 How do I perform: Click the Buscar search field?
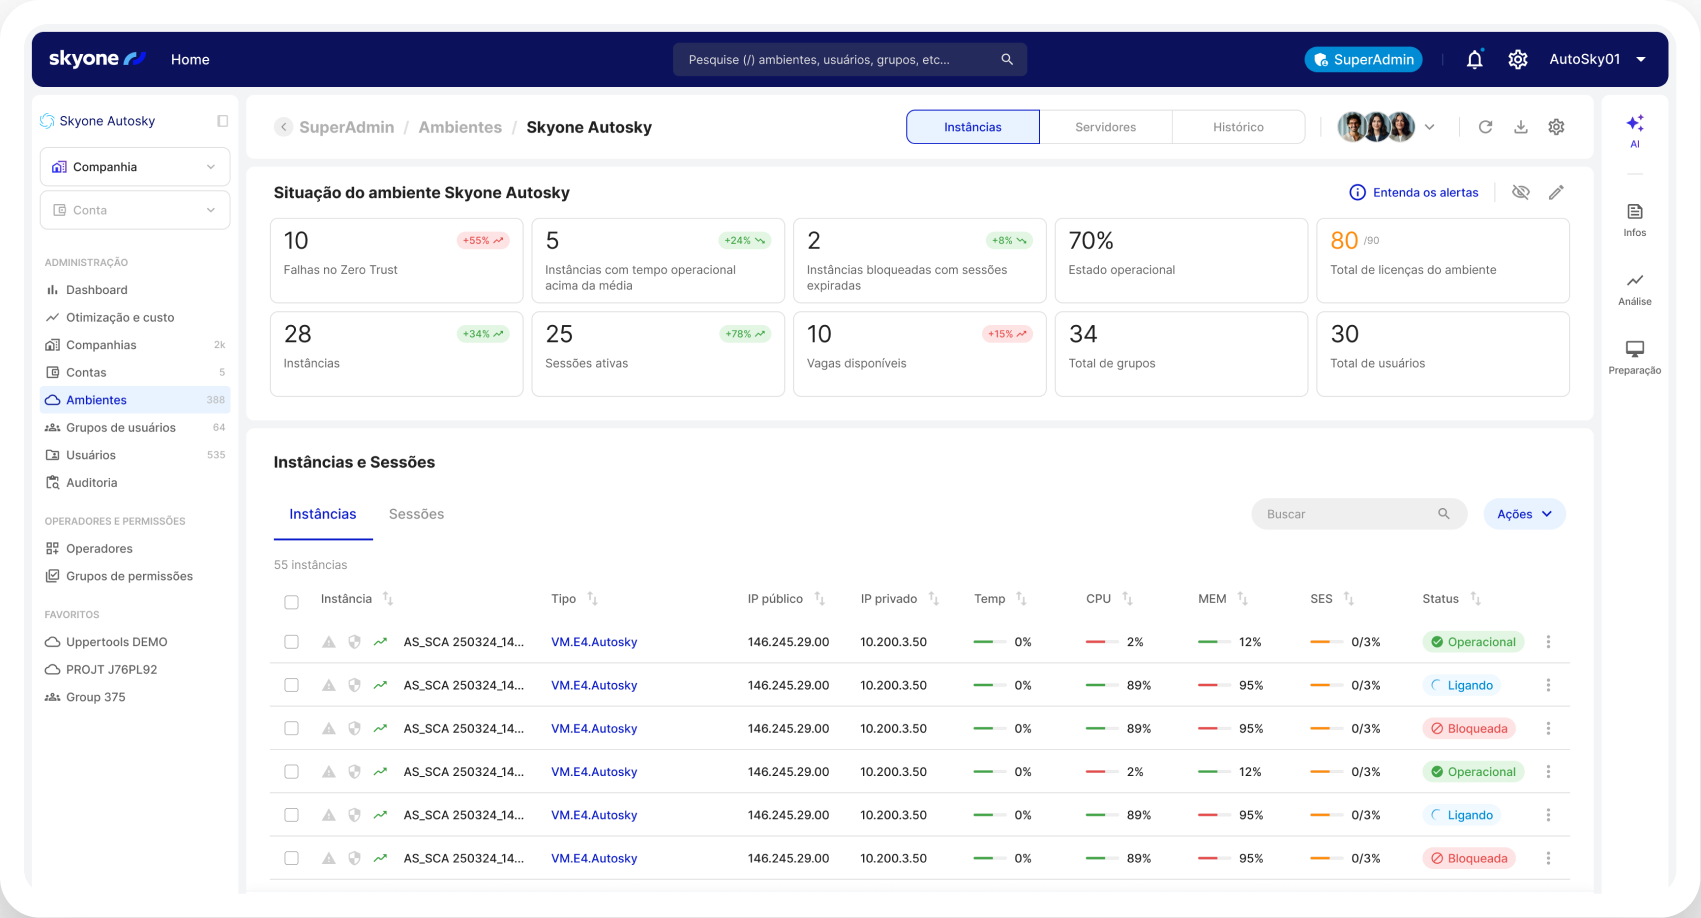point(1345,514)
